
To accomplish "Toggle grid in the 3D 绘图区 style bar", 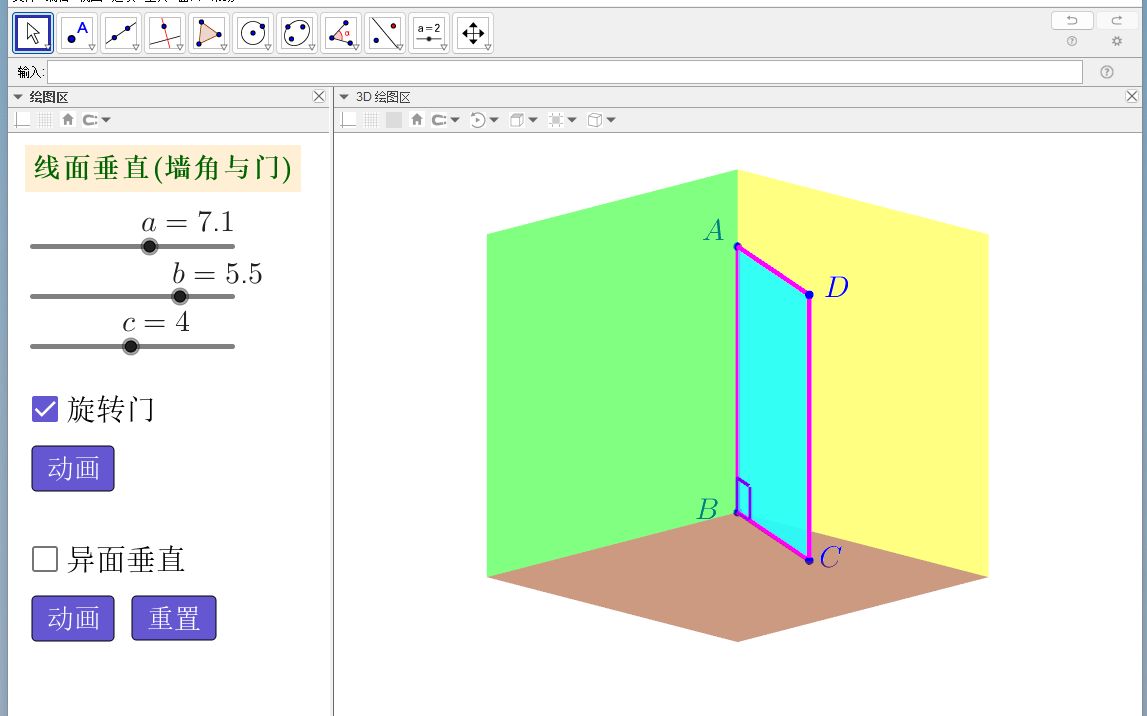I will pos(371,119).
